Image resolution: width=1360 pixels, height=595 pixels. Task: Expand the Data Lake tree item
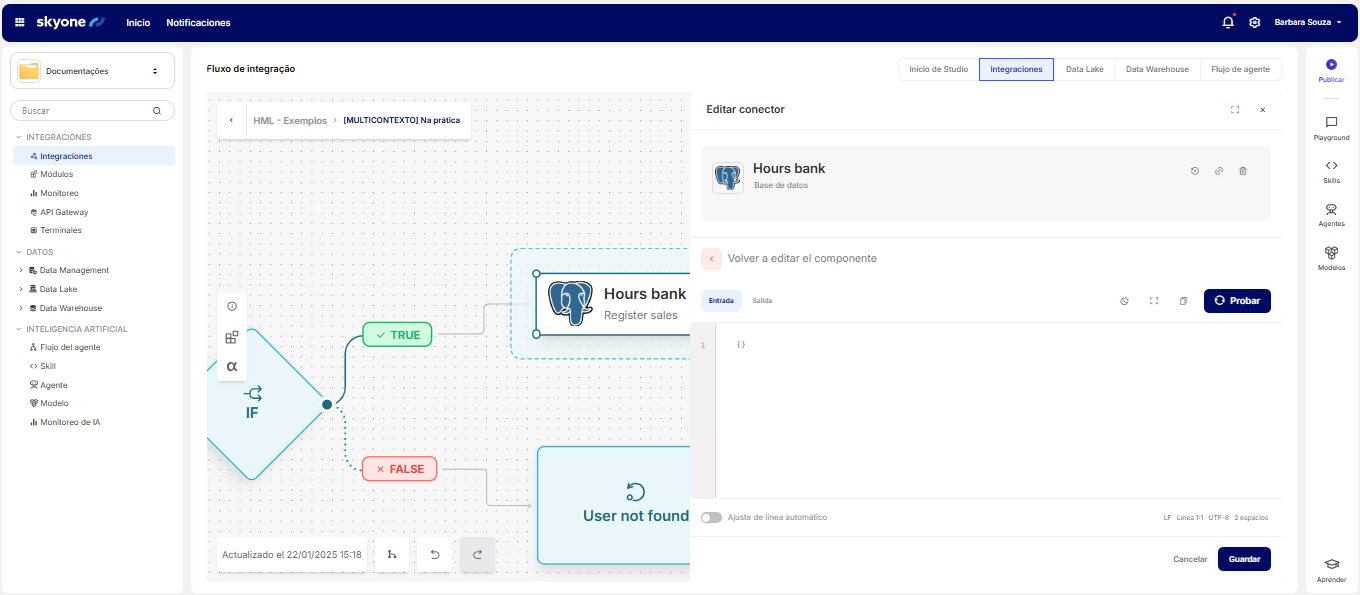pyautogui.click(x=21, y=289)
